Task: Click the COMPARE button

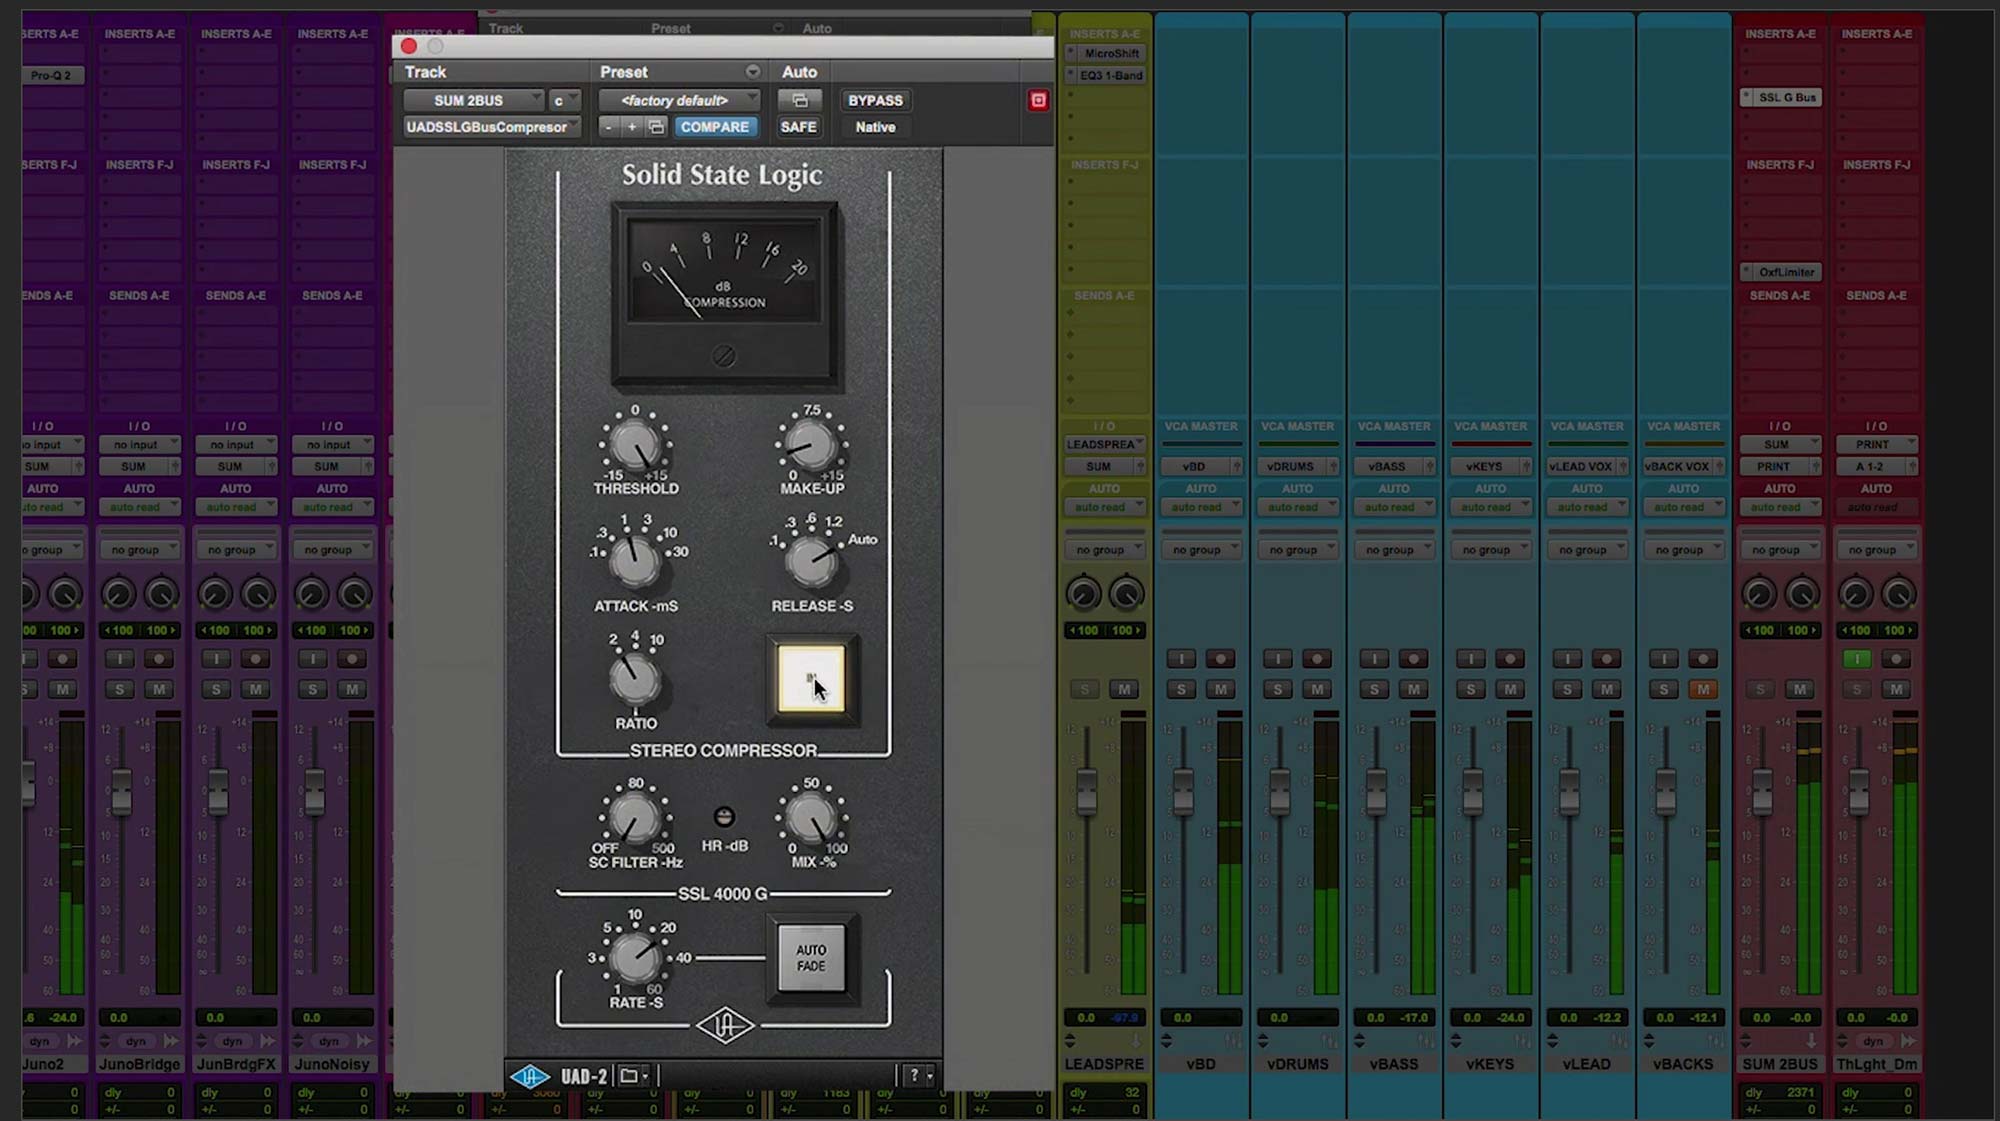Action: (715, 127)
